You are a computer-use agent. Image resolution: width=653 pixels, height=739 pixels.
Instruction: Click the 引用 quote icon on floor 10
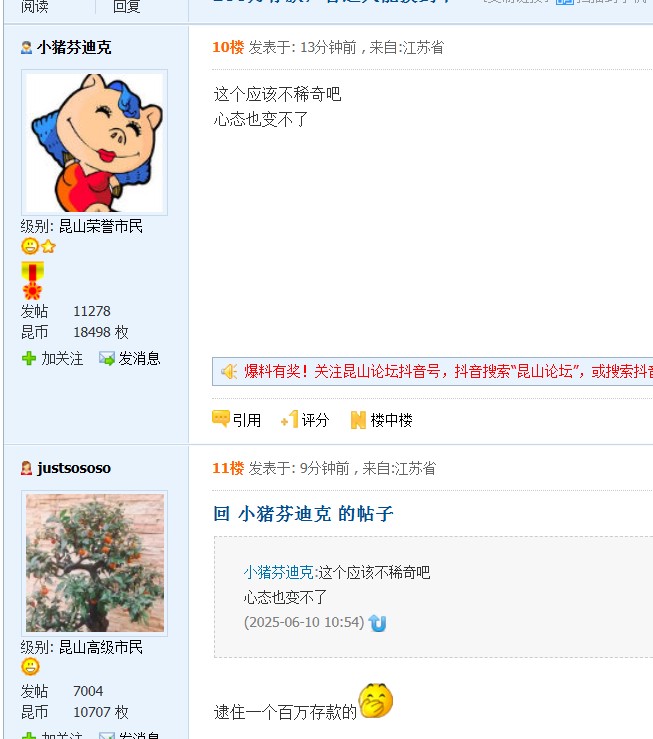220,419
